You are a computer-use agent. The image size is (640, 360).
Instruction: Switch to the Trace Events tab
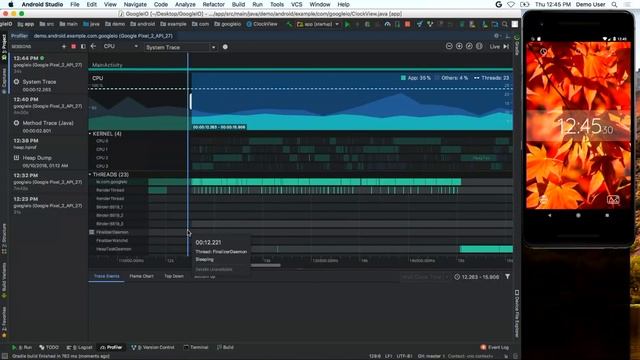(107, 276)
